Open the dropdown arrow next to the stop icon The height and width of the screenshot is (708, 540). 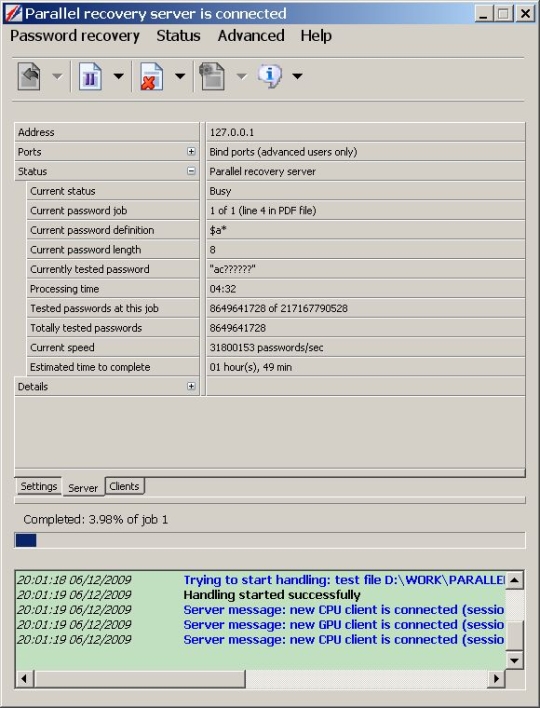click(180, 76)
